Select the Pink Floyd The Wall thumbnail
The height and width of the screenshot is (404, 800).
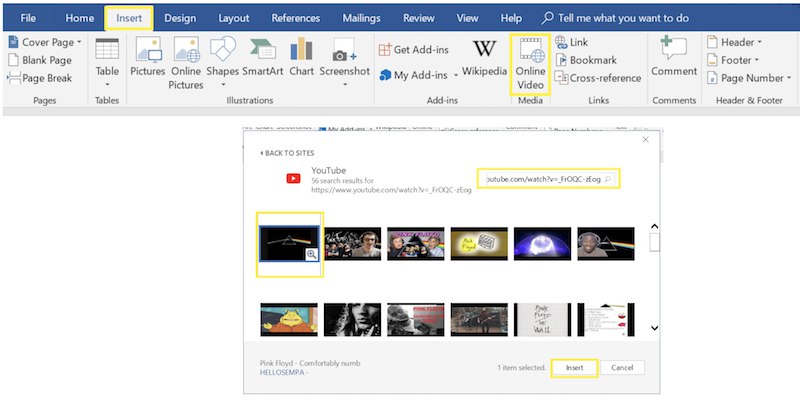[x=542, y=320]
